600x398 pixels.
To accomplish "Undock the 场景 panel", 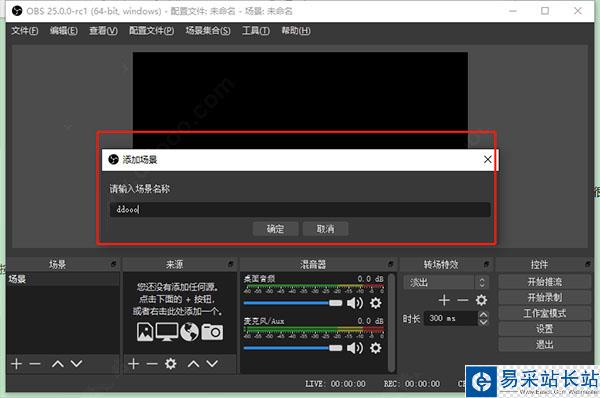I will pos(114,264).
